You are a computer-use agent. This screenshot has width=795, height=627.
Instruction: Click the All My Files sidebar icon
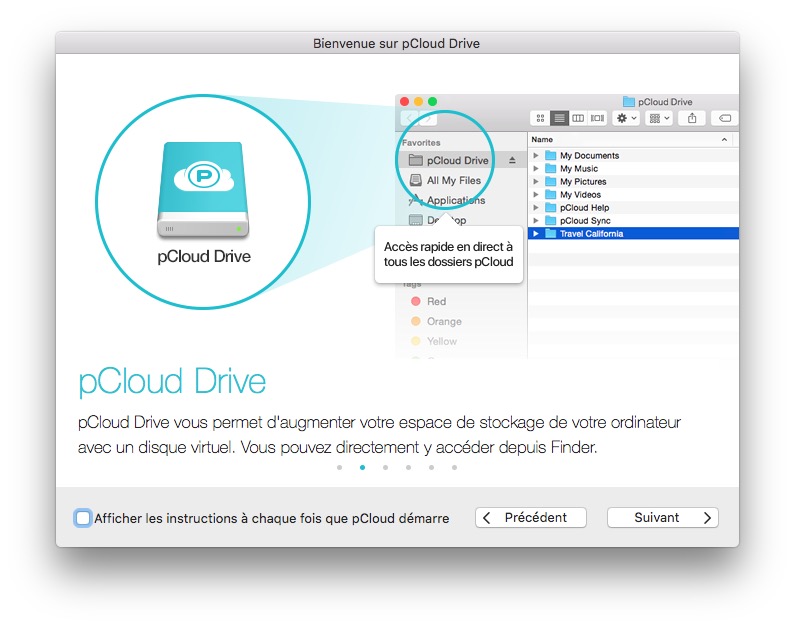(416, 180)
